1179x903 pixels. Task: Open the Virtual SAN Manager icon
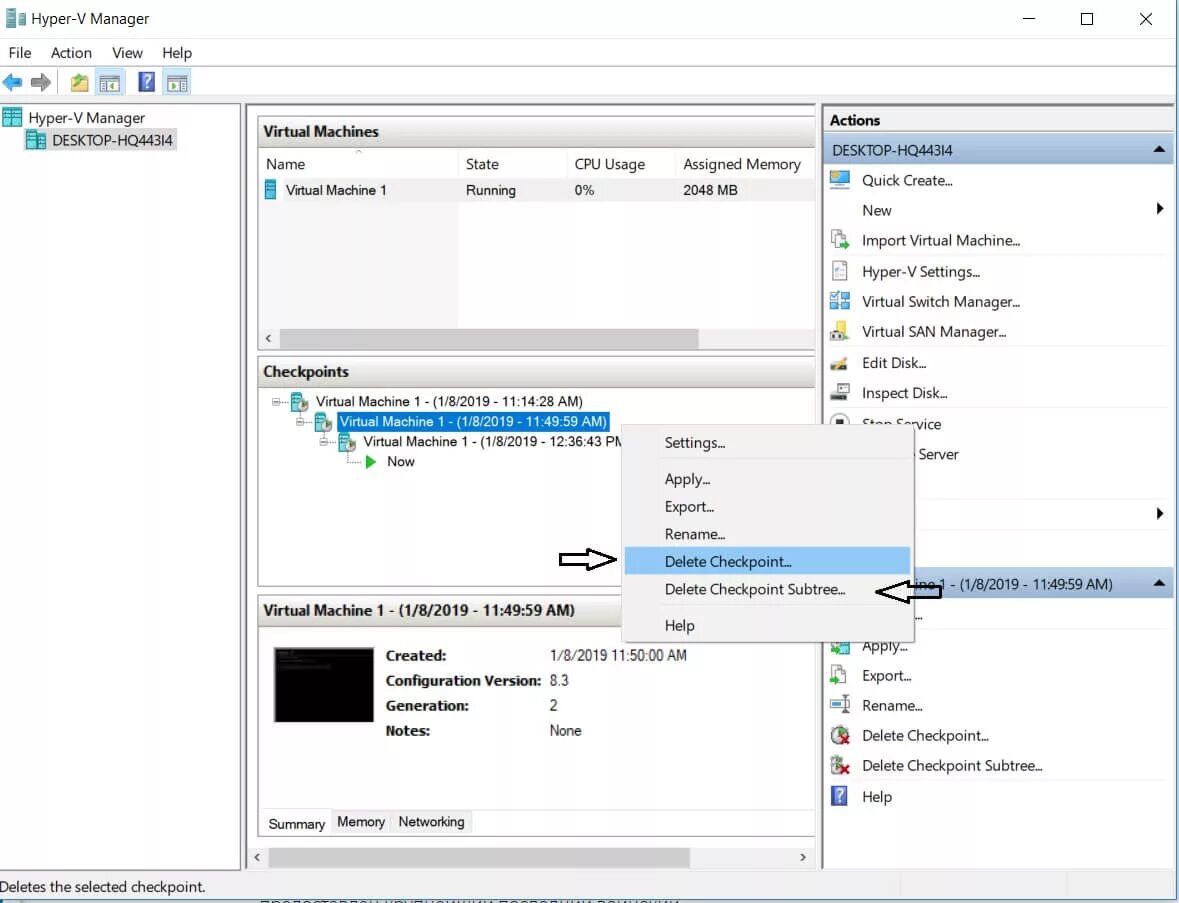[840, 331]
